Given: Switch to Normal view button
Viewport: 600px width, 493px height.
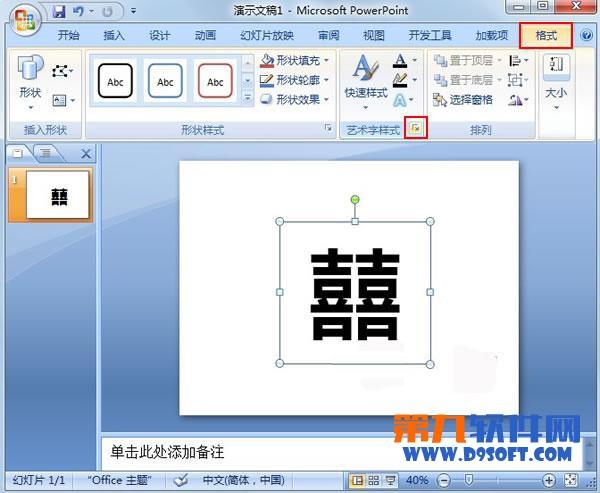Looking at the screenshot, I should click(x=357, y=480).
